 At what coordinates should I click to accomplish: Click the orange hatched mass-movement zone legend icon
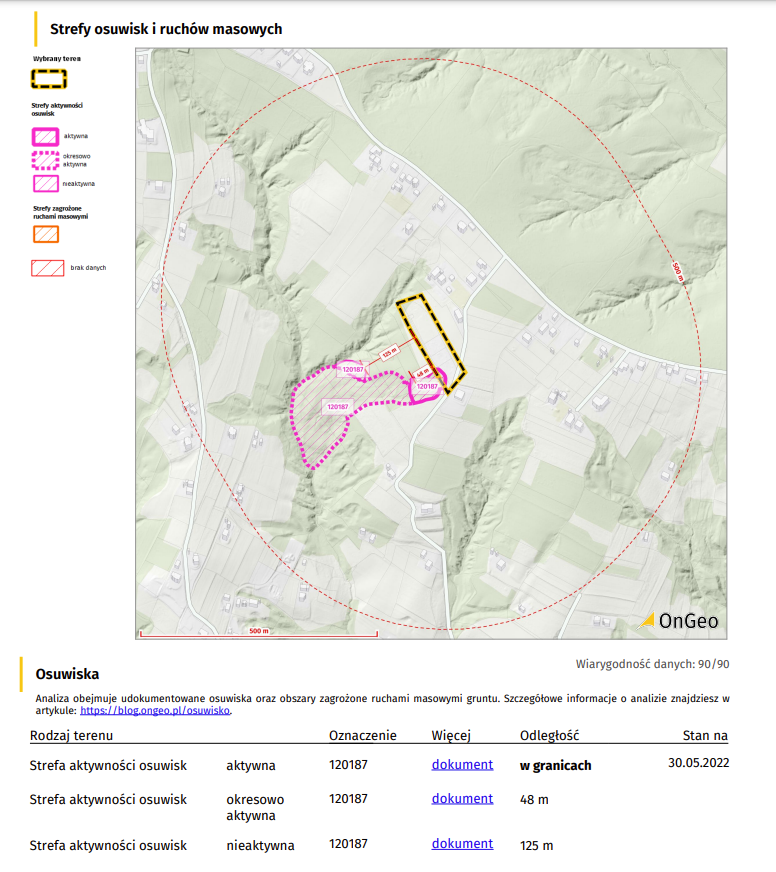[x=46, y=234]
